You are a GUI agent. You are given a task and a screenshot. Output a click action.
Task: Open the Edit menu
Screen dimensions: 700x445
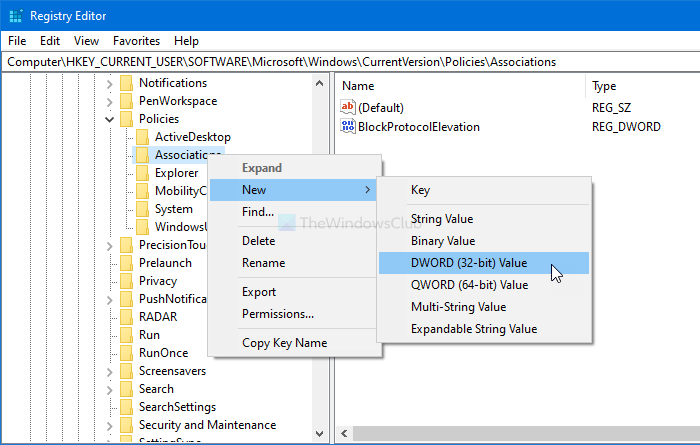(x=50, y=41)
